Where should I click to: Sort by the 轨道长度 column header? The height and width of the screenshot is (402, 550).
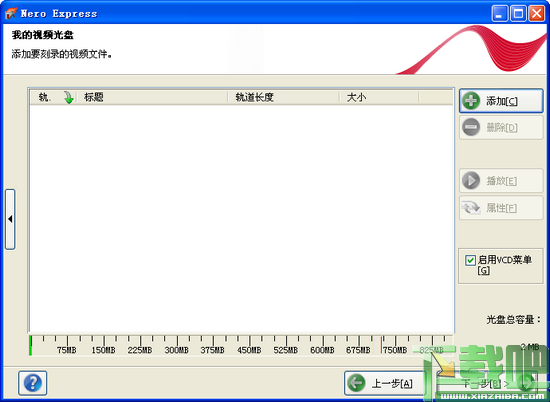(283, 97)
